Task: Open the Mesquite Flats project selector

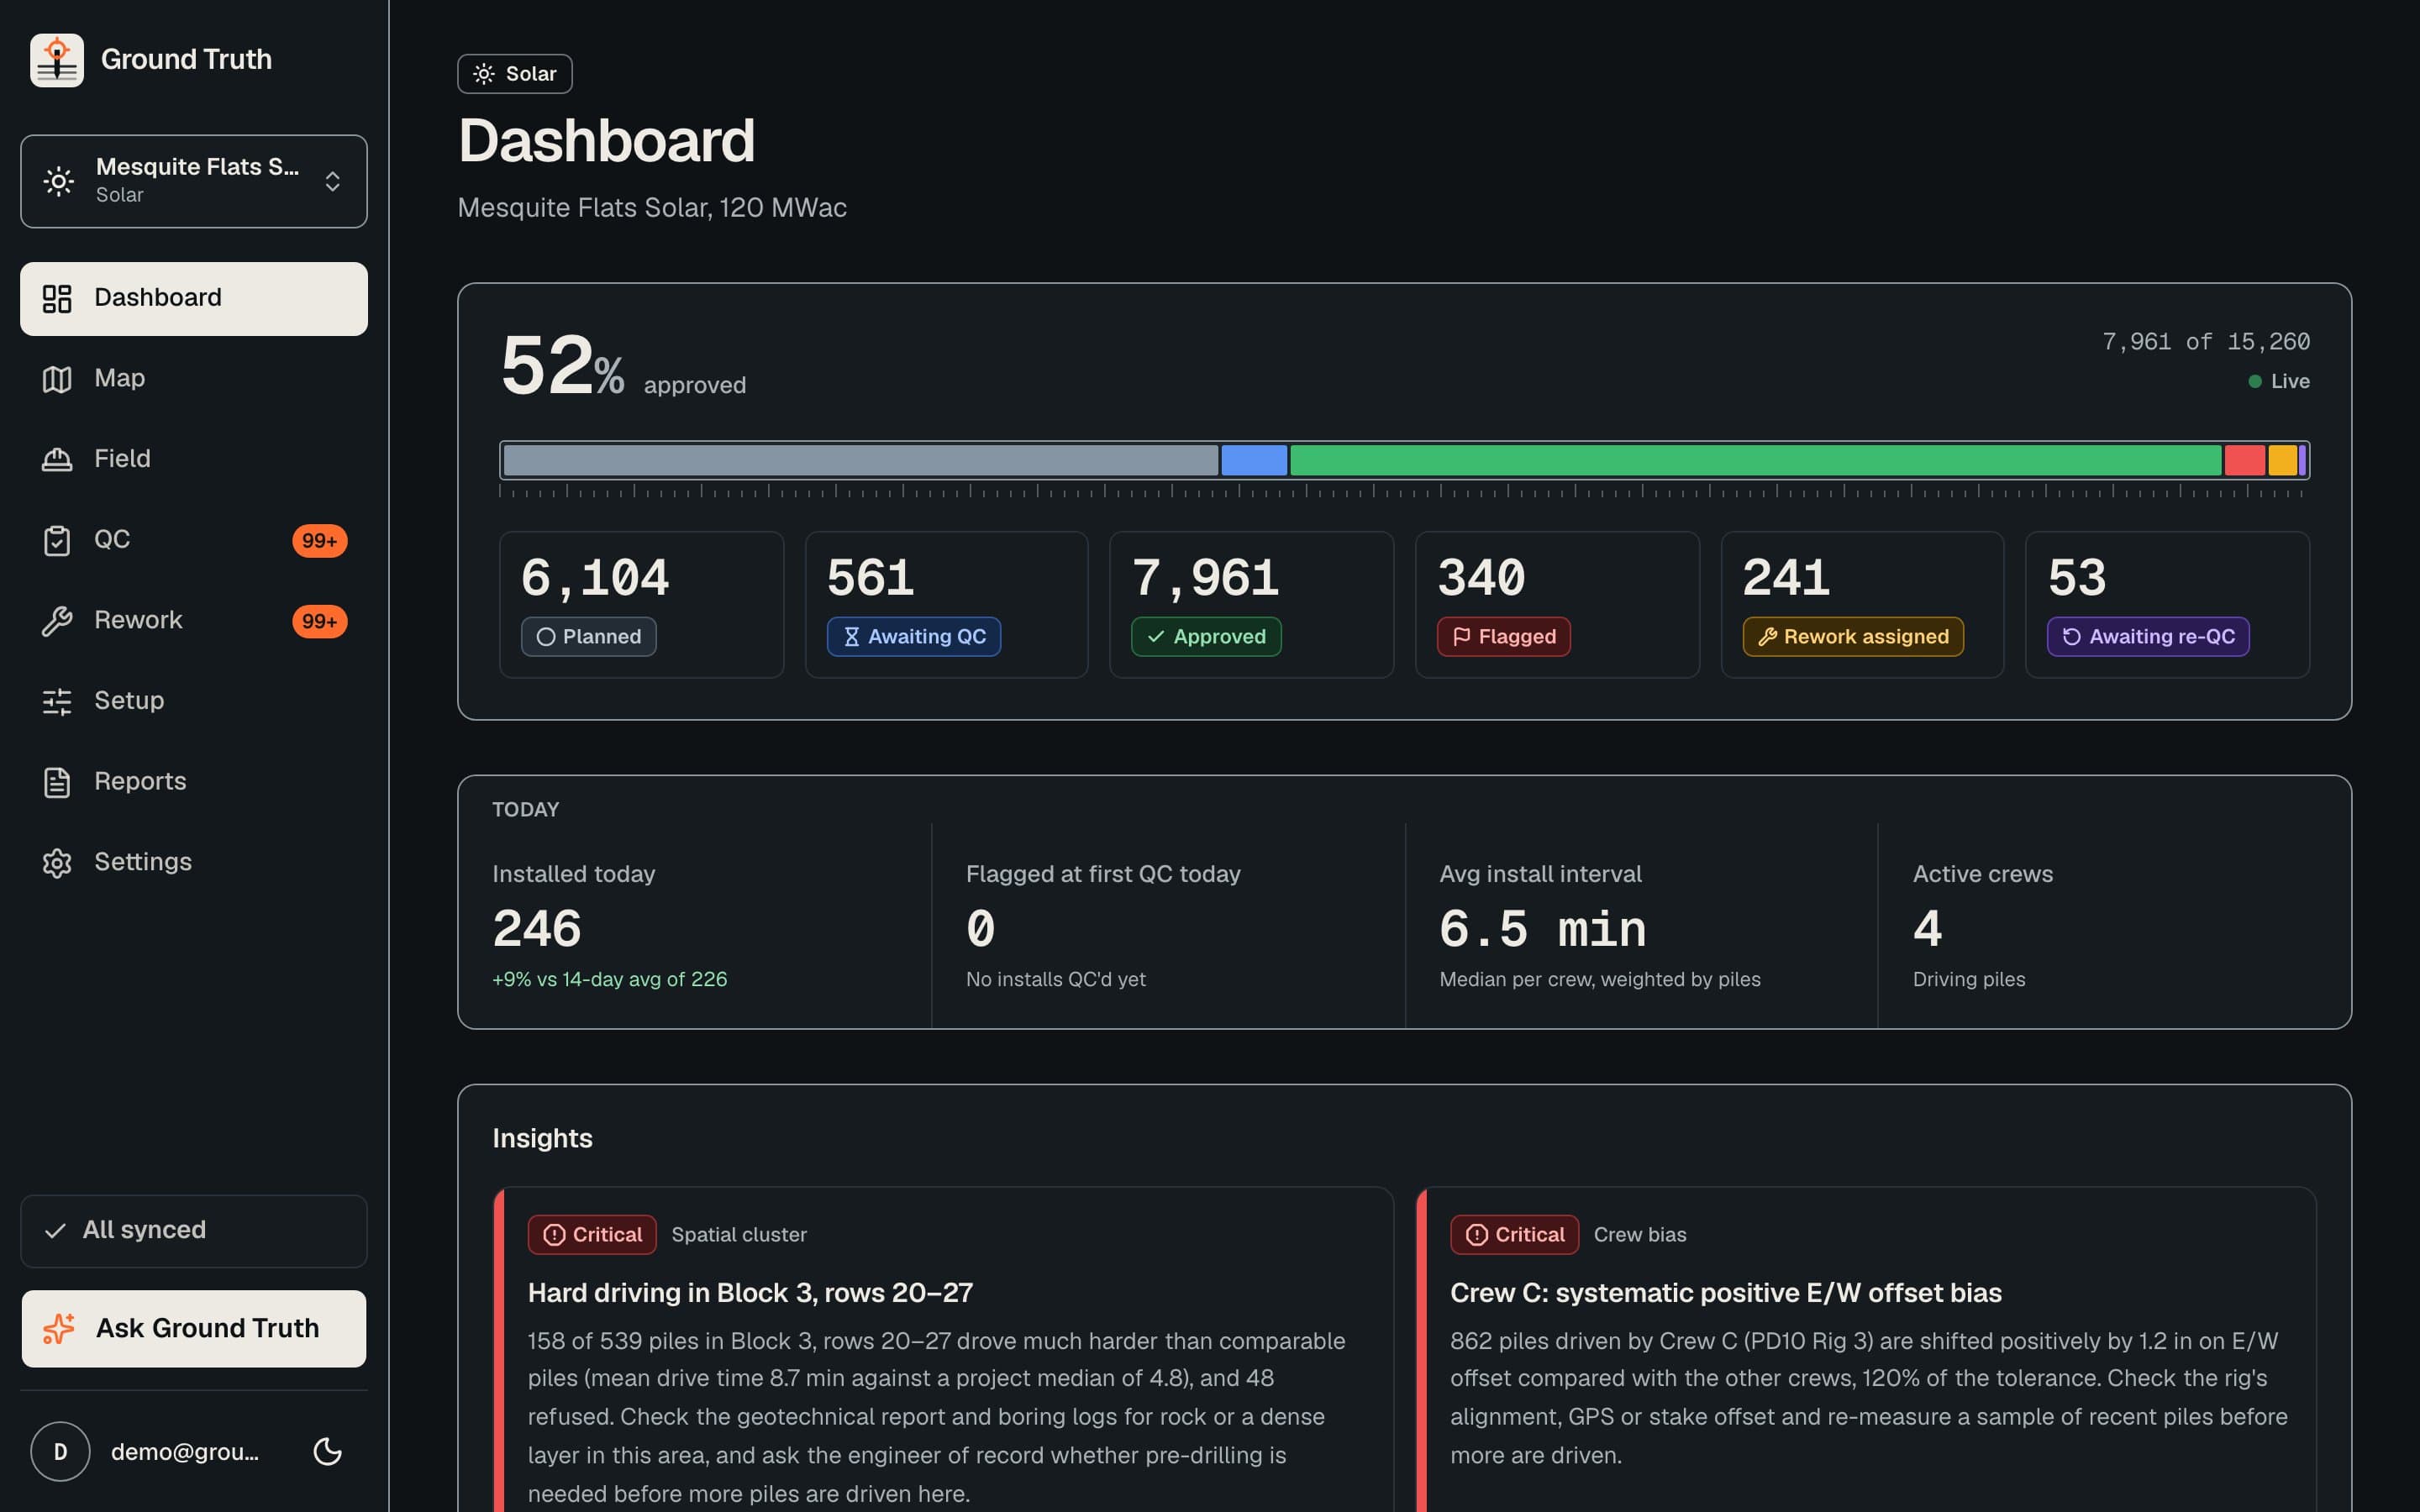Action: (194, 181)
